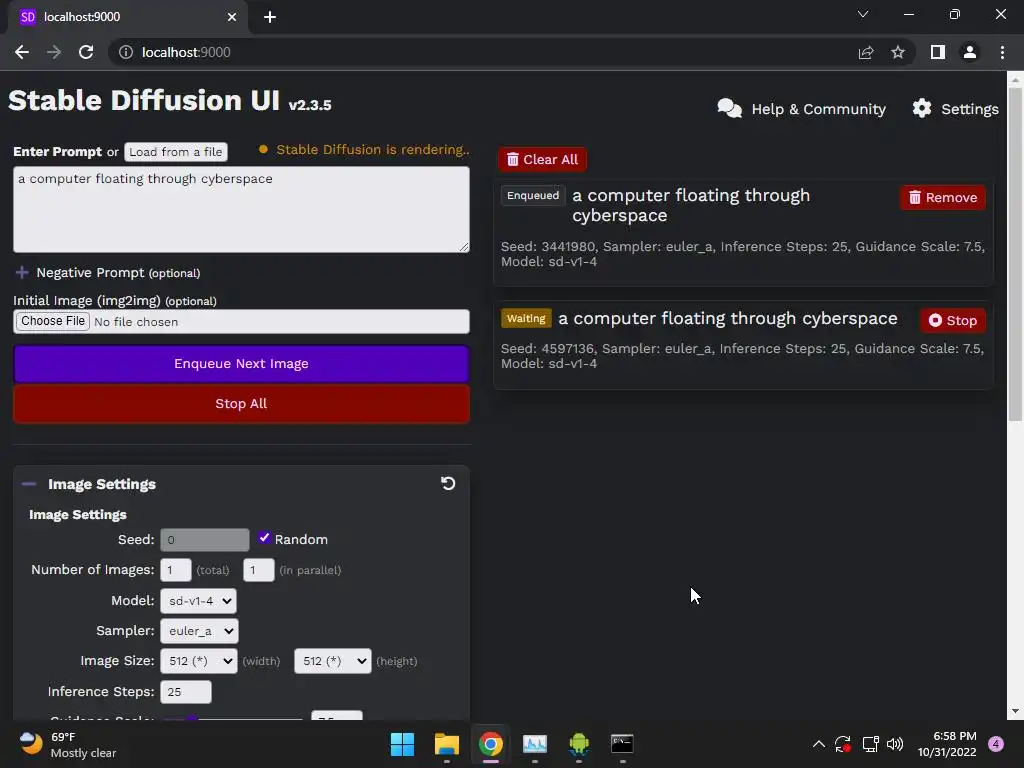Open network icon in system tray
This screenshot has width=1024, height=768.
tap(870, 744)
